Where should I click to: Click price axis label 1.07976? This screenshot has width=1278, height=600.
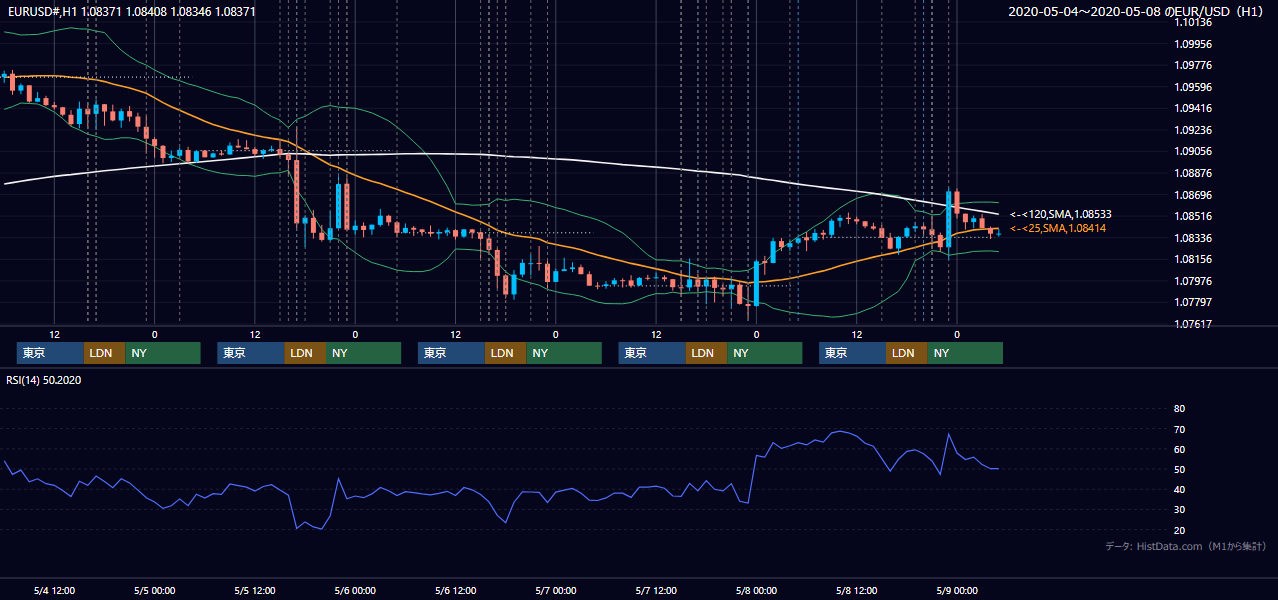click(1193, 281)
